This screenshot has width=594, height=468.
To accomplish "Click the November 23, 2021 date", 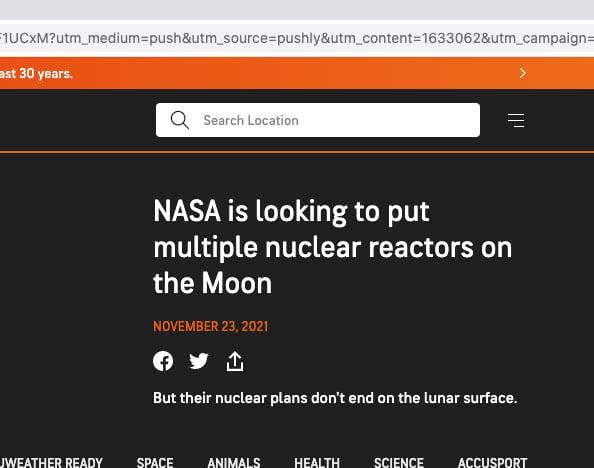I will click(x=211, y=326).
